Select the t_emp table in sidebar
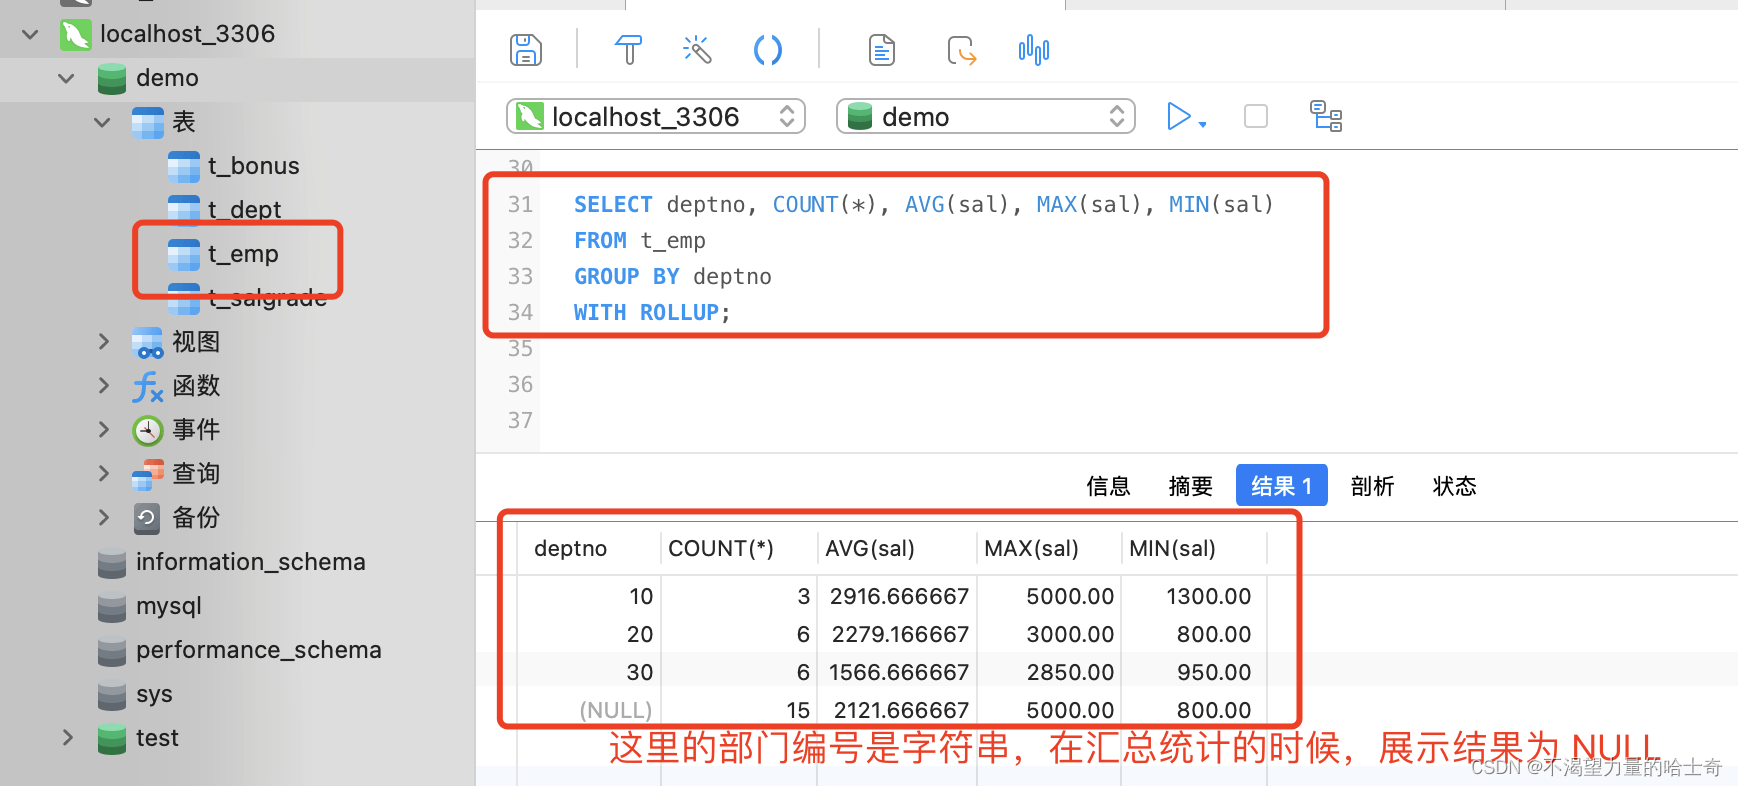 coord(243,254)
